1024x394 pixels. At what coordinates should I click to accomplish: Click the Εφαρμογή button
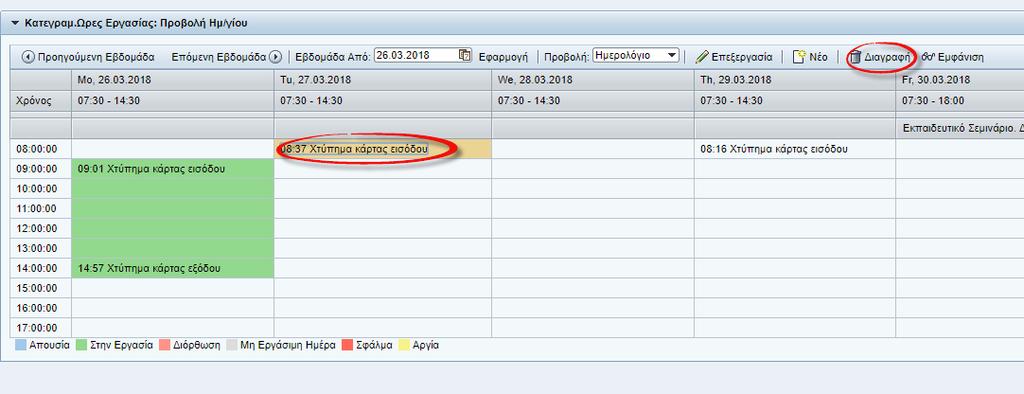click(502, 57)
